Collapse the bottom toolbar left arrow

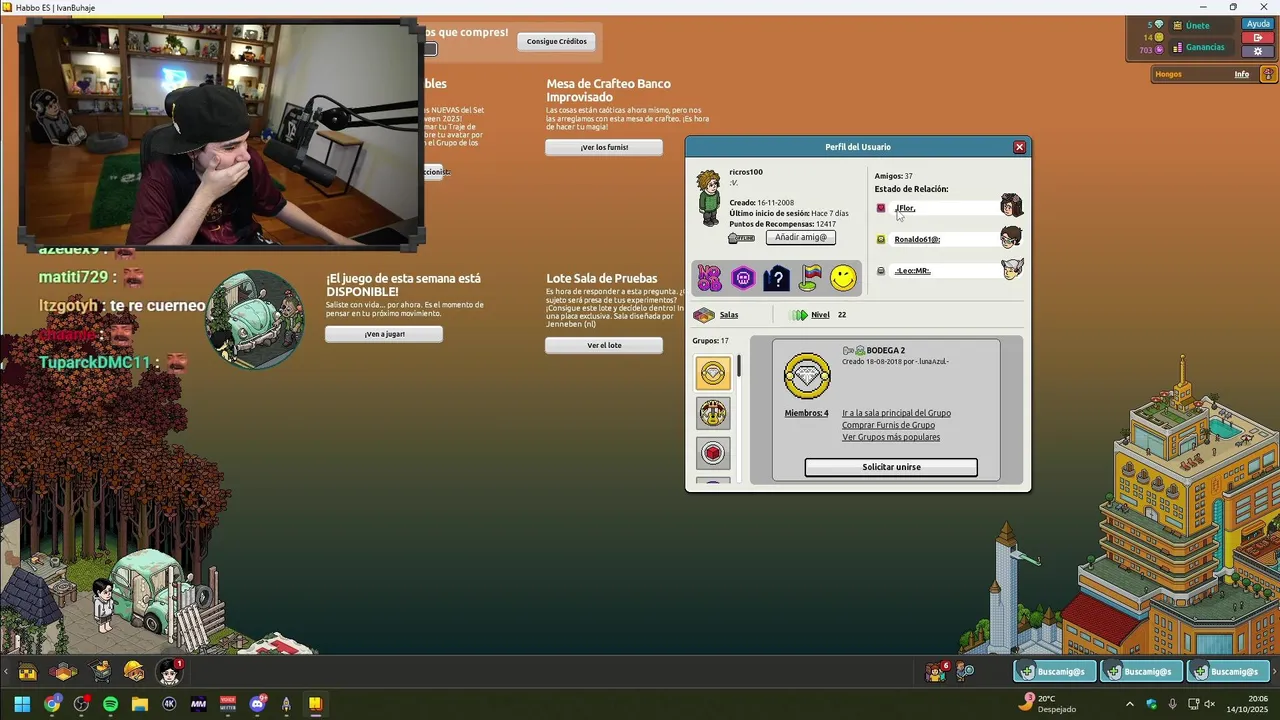[x=6, y=672]
